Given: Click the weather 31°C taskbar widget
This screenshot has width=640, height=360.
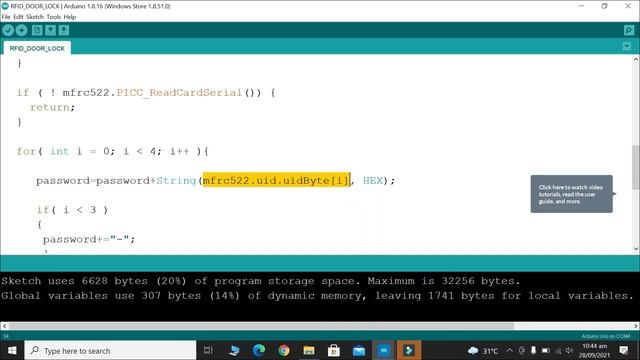Looking at the screenshot, I should 483,351.
